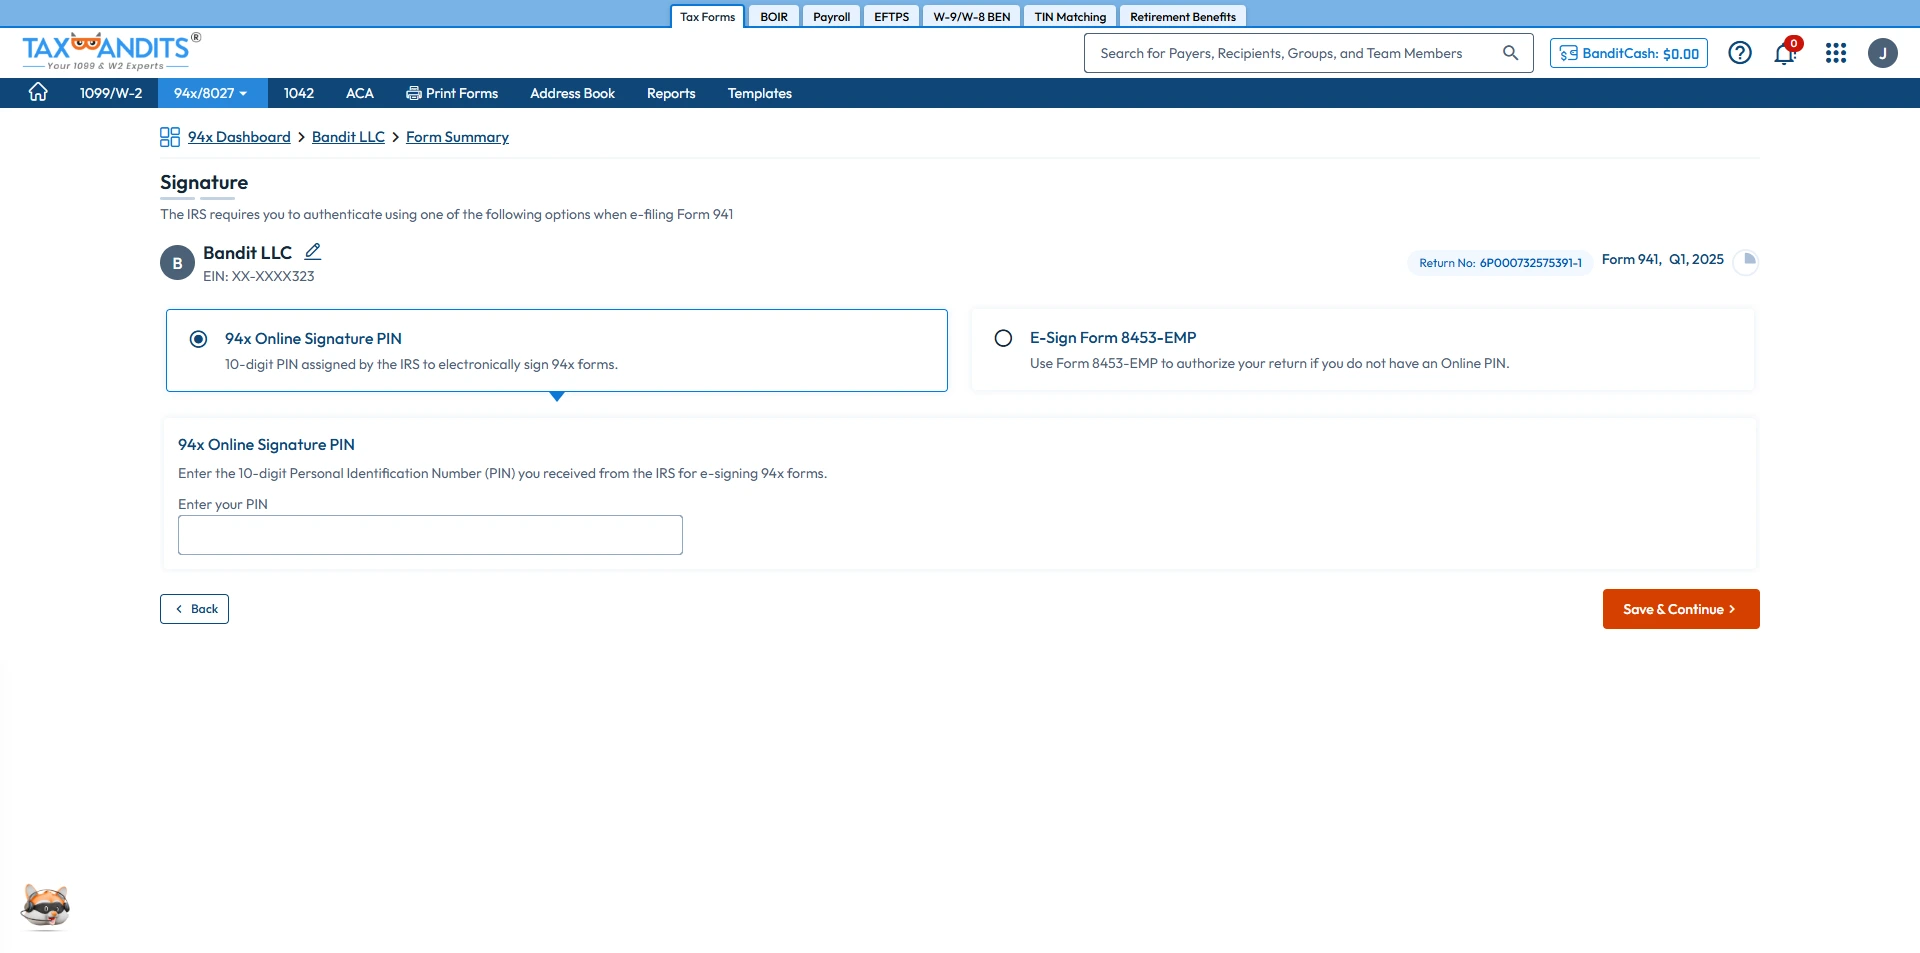Click the 'Form 941, Q1, 2025' text
Image resolution: width=1920 pixels, height=953 pixels.
[1663, 259]
